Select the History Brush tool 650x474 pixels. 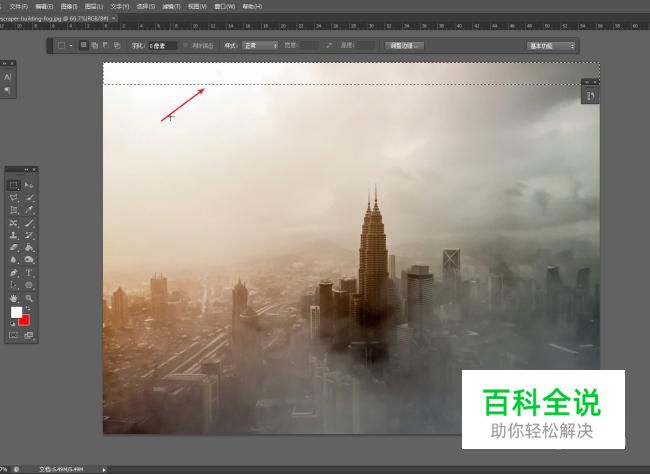click(x=29, y=235)
